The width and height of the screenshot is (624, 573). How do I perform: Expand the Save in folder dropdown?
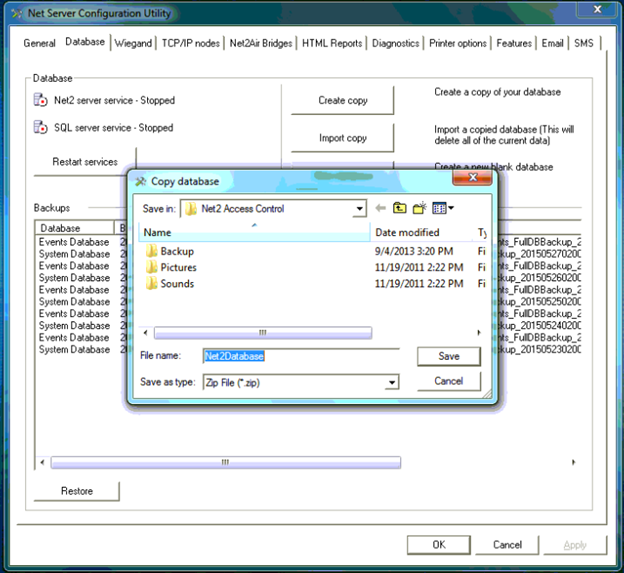[x=359, y=209]
